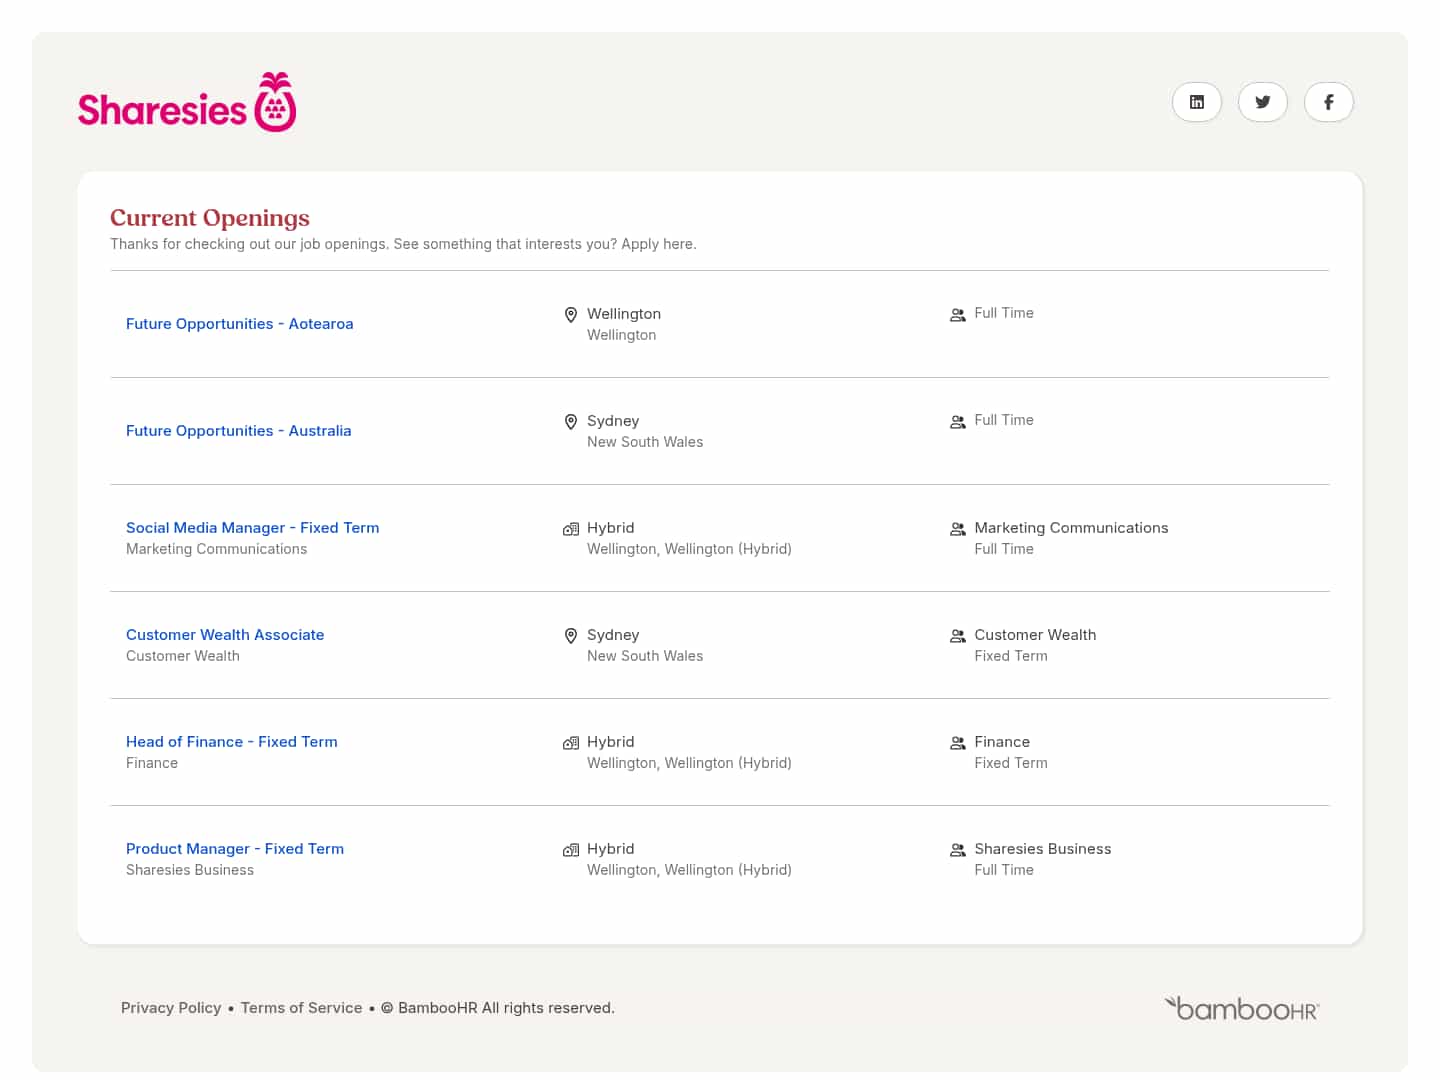This screenshot has width=1440, height=1080.
Task: Open the Privacy Policy footer link
Action: coord(171,1008)
